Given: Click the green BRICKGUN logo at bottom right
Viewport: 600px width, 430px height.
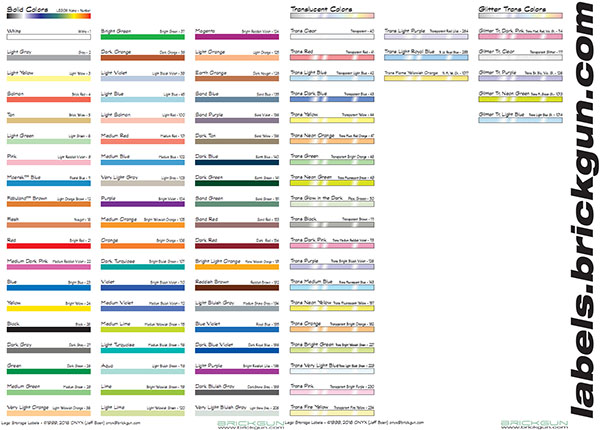Looking at the screenshot, I should point(535,423).
